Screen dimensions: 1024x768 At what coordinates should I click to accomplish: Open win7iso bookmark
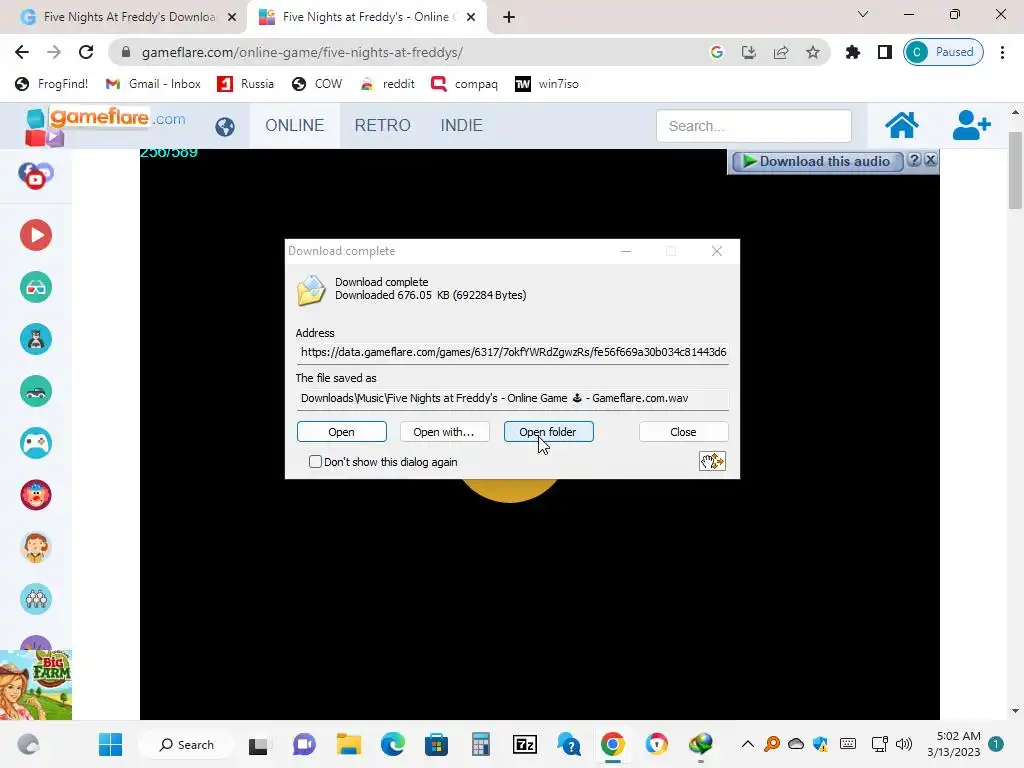coord(547,84)
